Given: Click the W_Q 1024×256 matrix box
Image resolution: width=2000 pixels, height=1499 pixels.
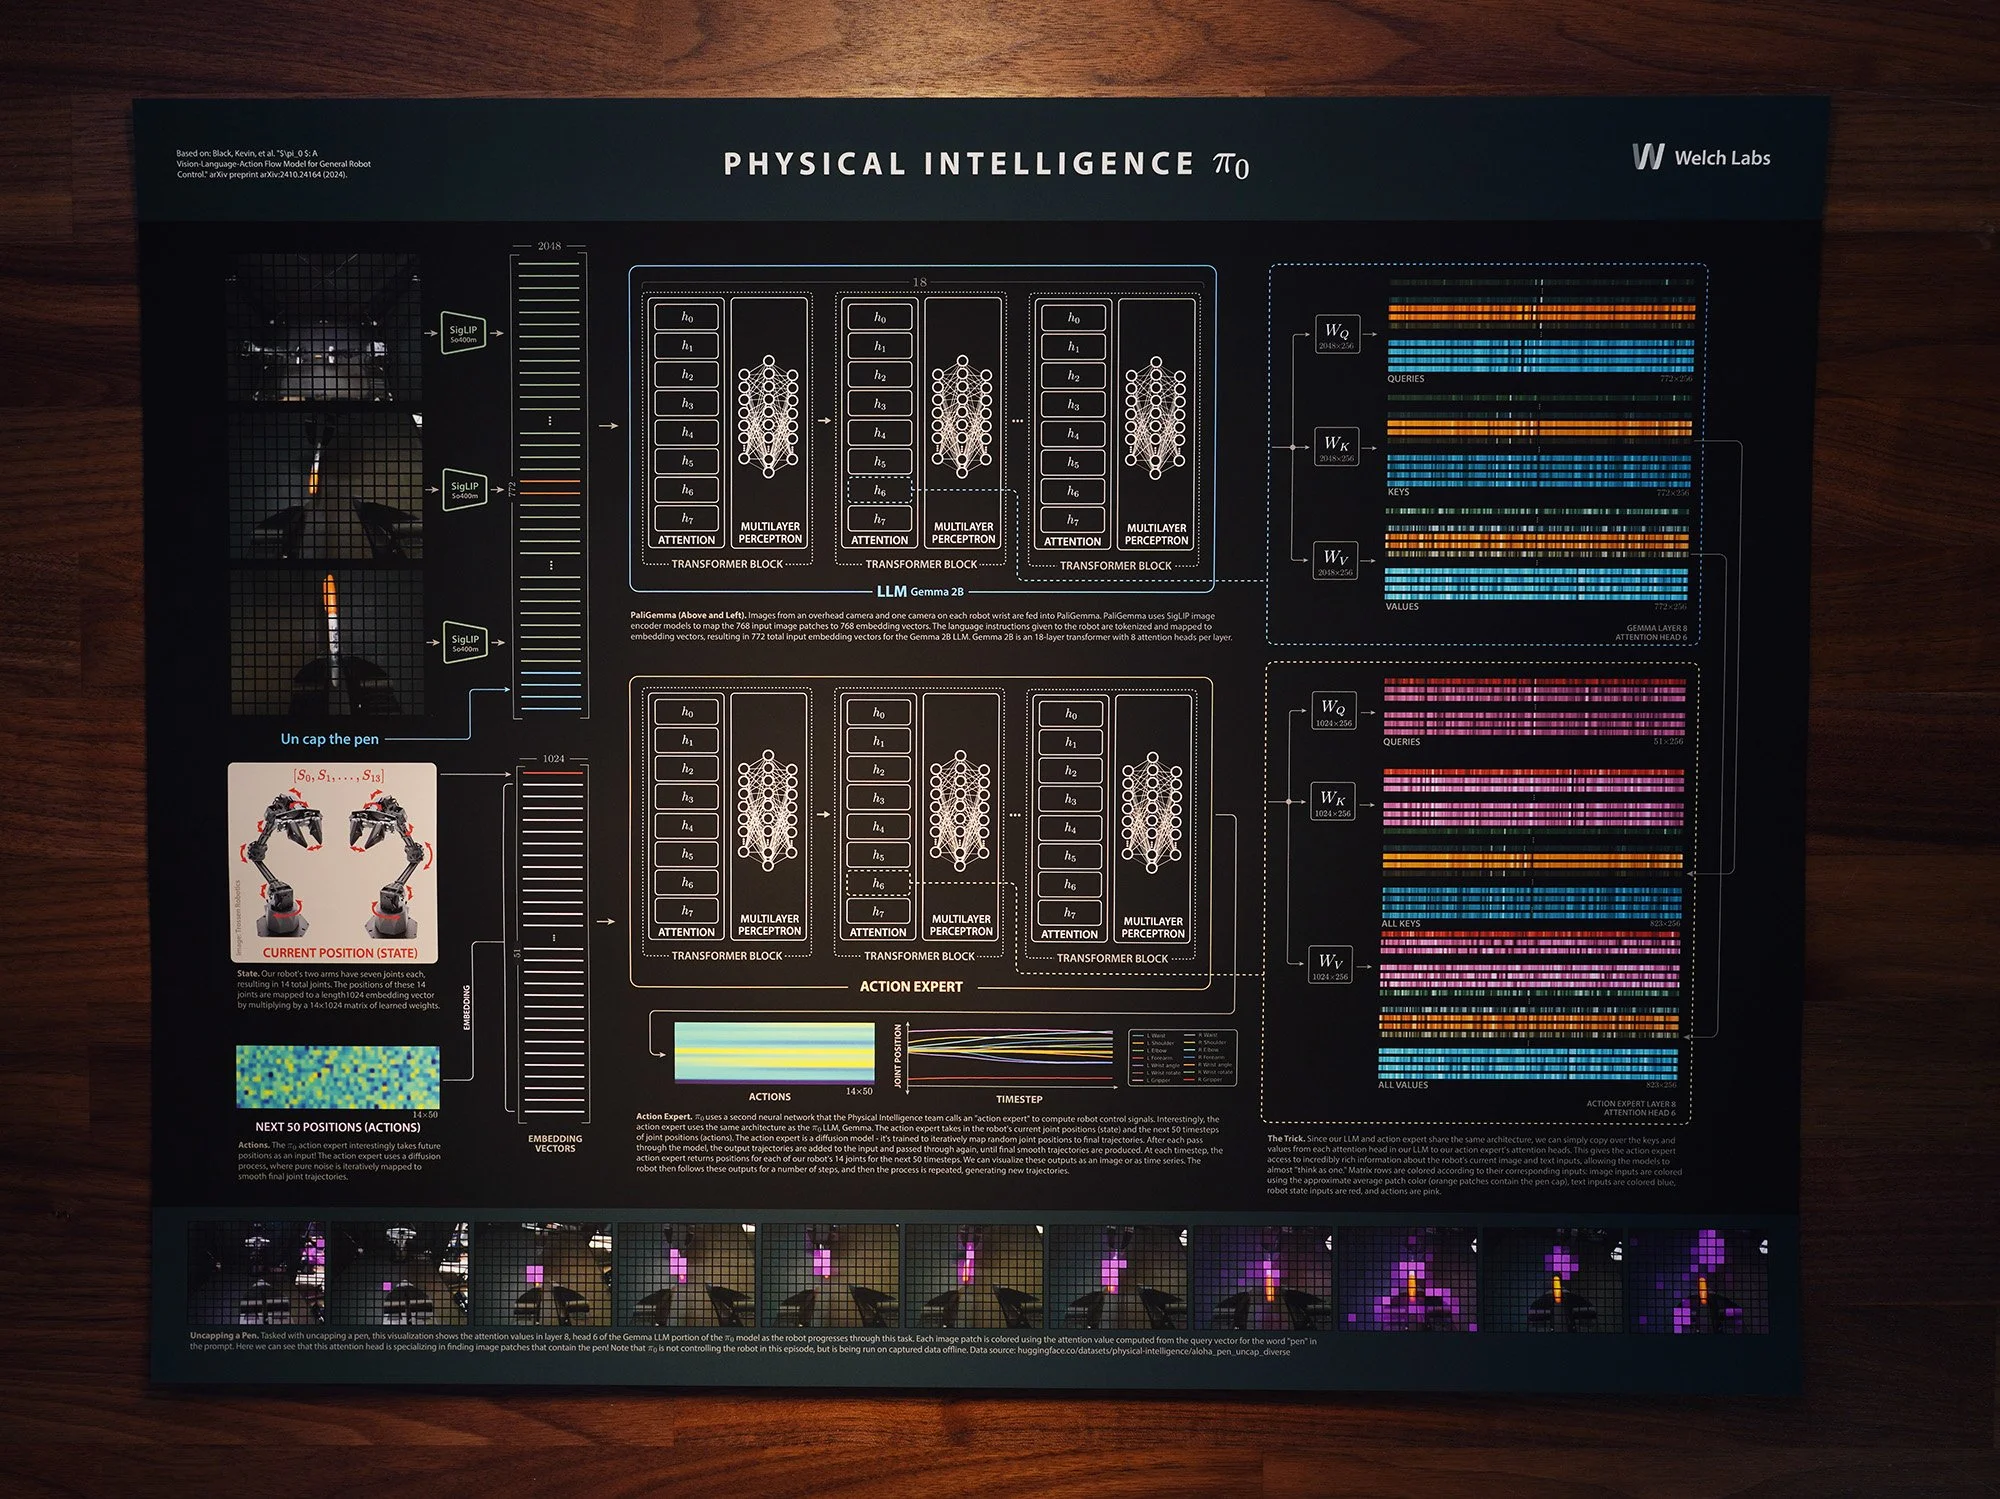Looking at the screenshot, I should (1333, 711).
